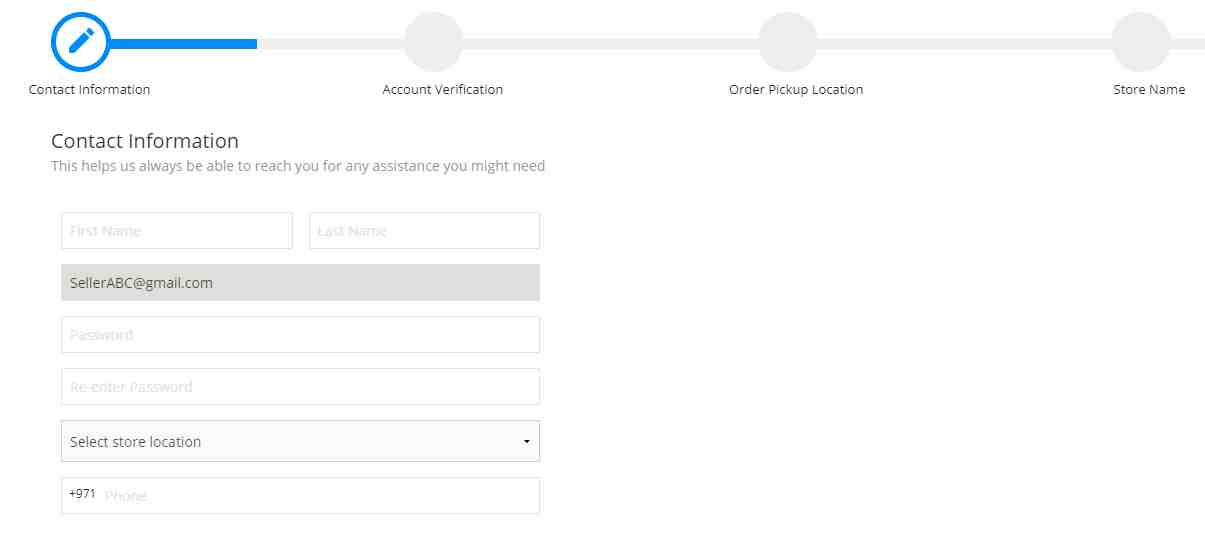Viewport: 1205px width, 535px height.
Task: Click the Account Verification step circle
Action: 433,42
